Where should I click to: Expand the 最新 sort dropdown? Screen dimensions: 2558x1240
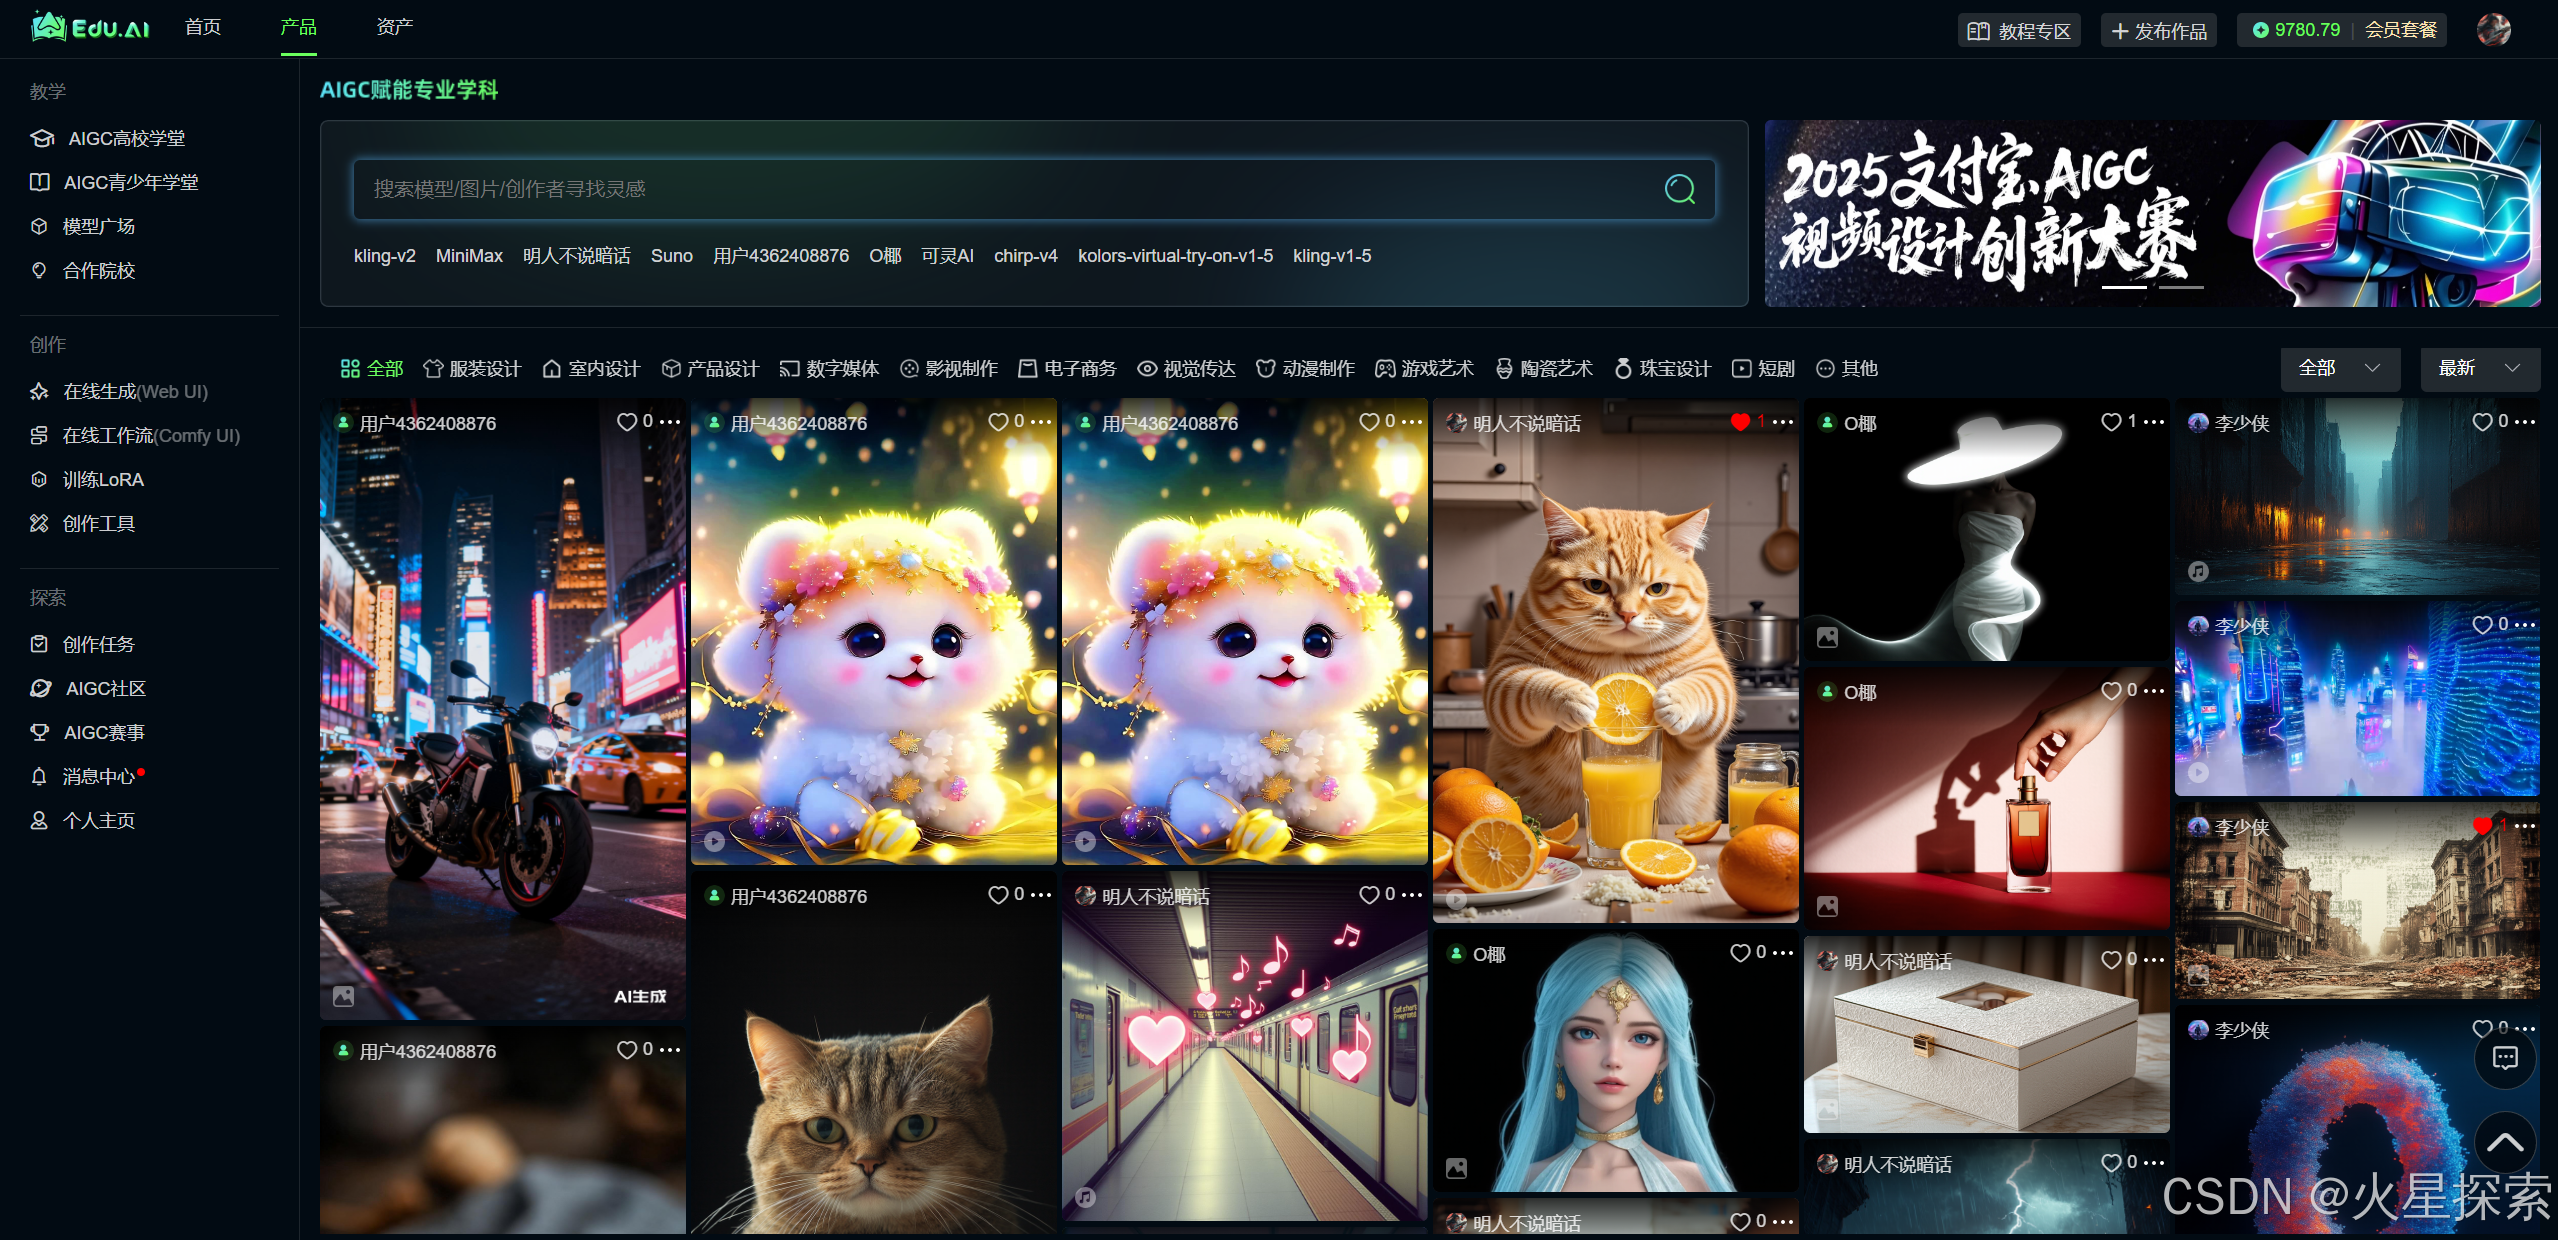click(x=2478, y=368)
